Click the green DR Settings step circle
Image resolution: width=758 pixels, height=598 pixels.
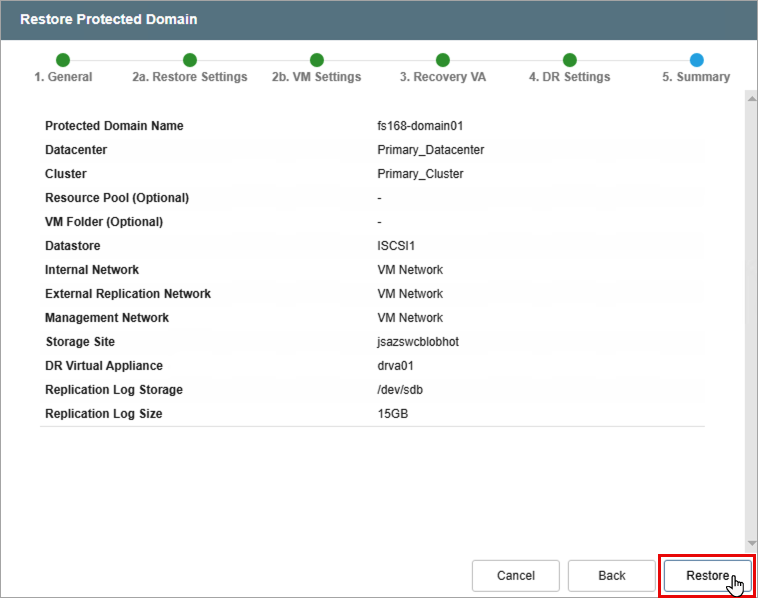(x=570, y=60)
